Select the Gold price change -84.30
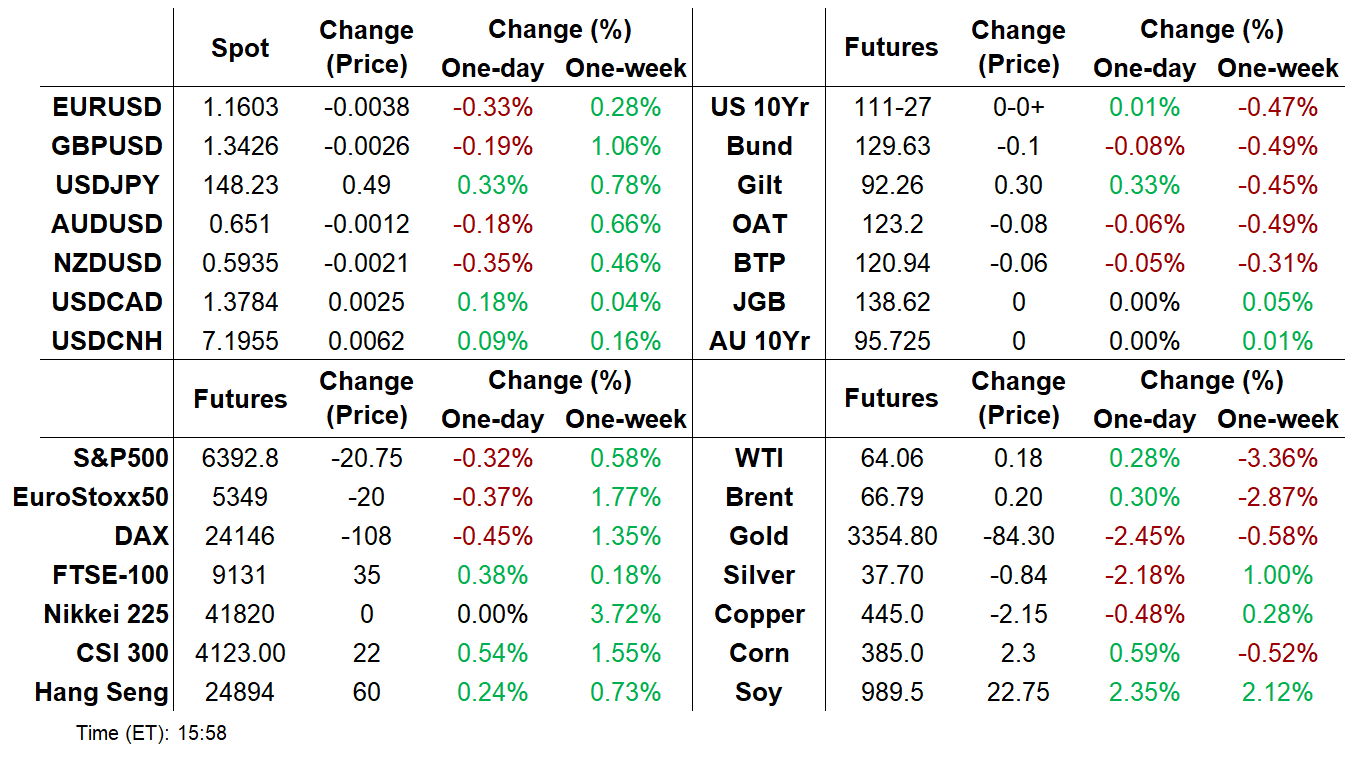 1018,536
